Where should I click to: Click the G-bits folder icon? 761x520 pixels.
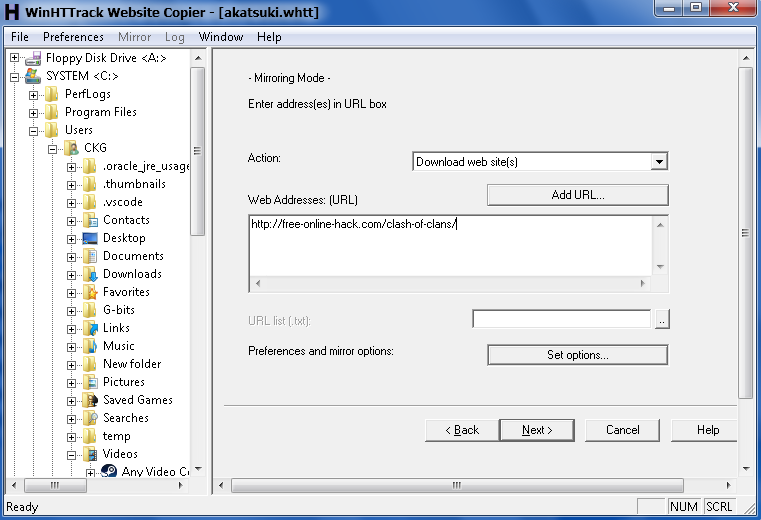click(90, 310)
